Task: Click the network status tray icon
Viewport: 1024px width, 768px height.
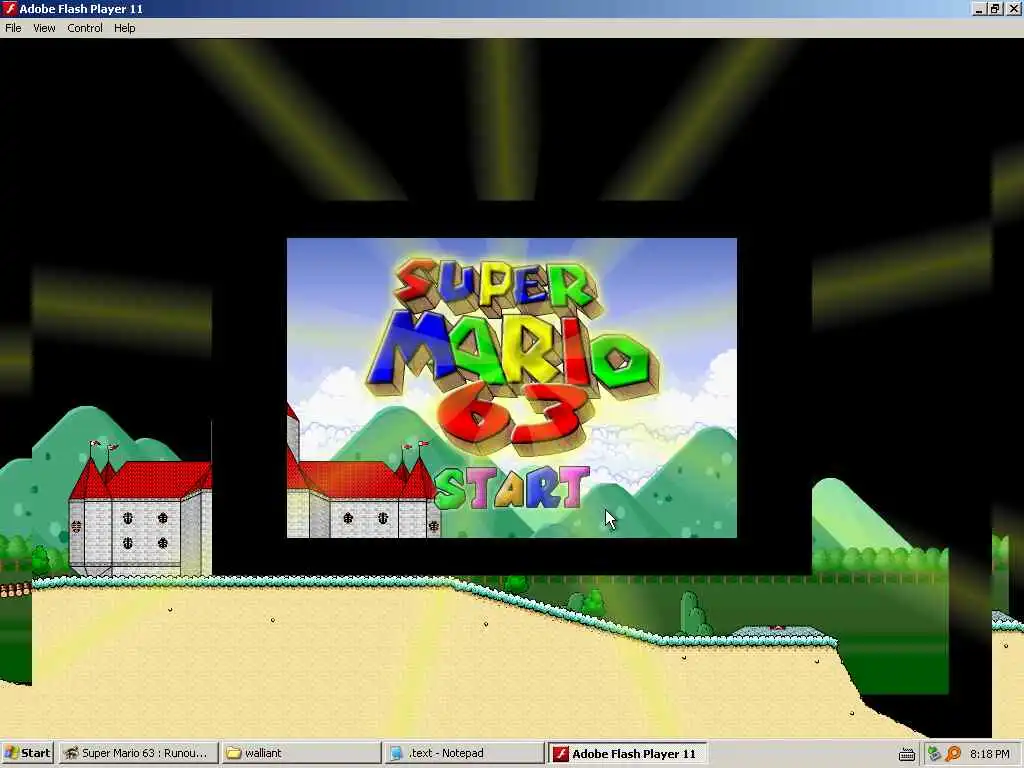Action: click(934, 754)
